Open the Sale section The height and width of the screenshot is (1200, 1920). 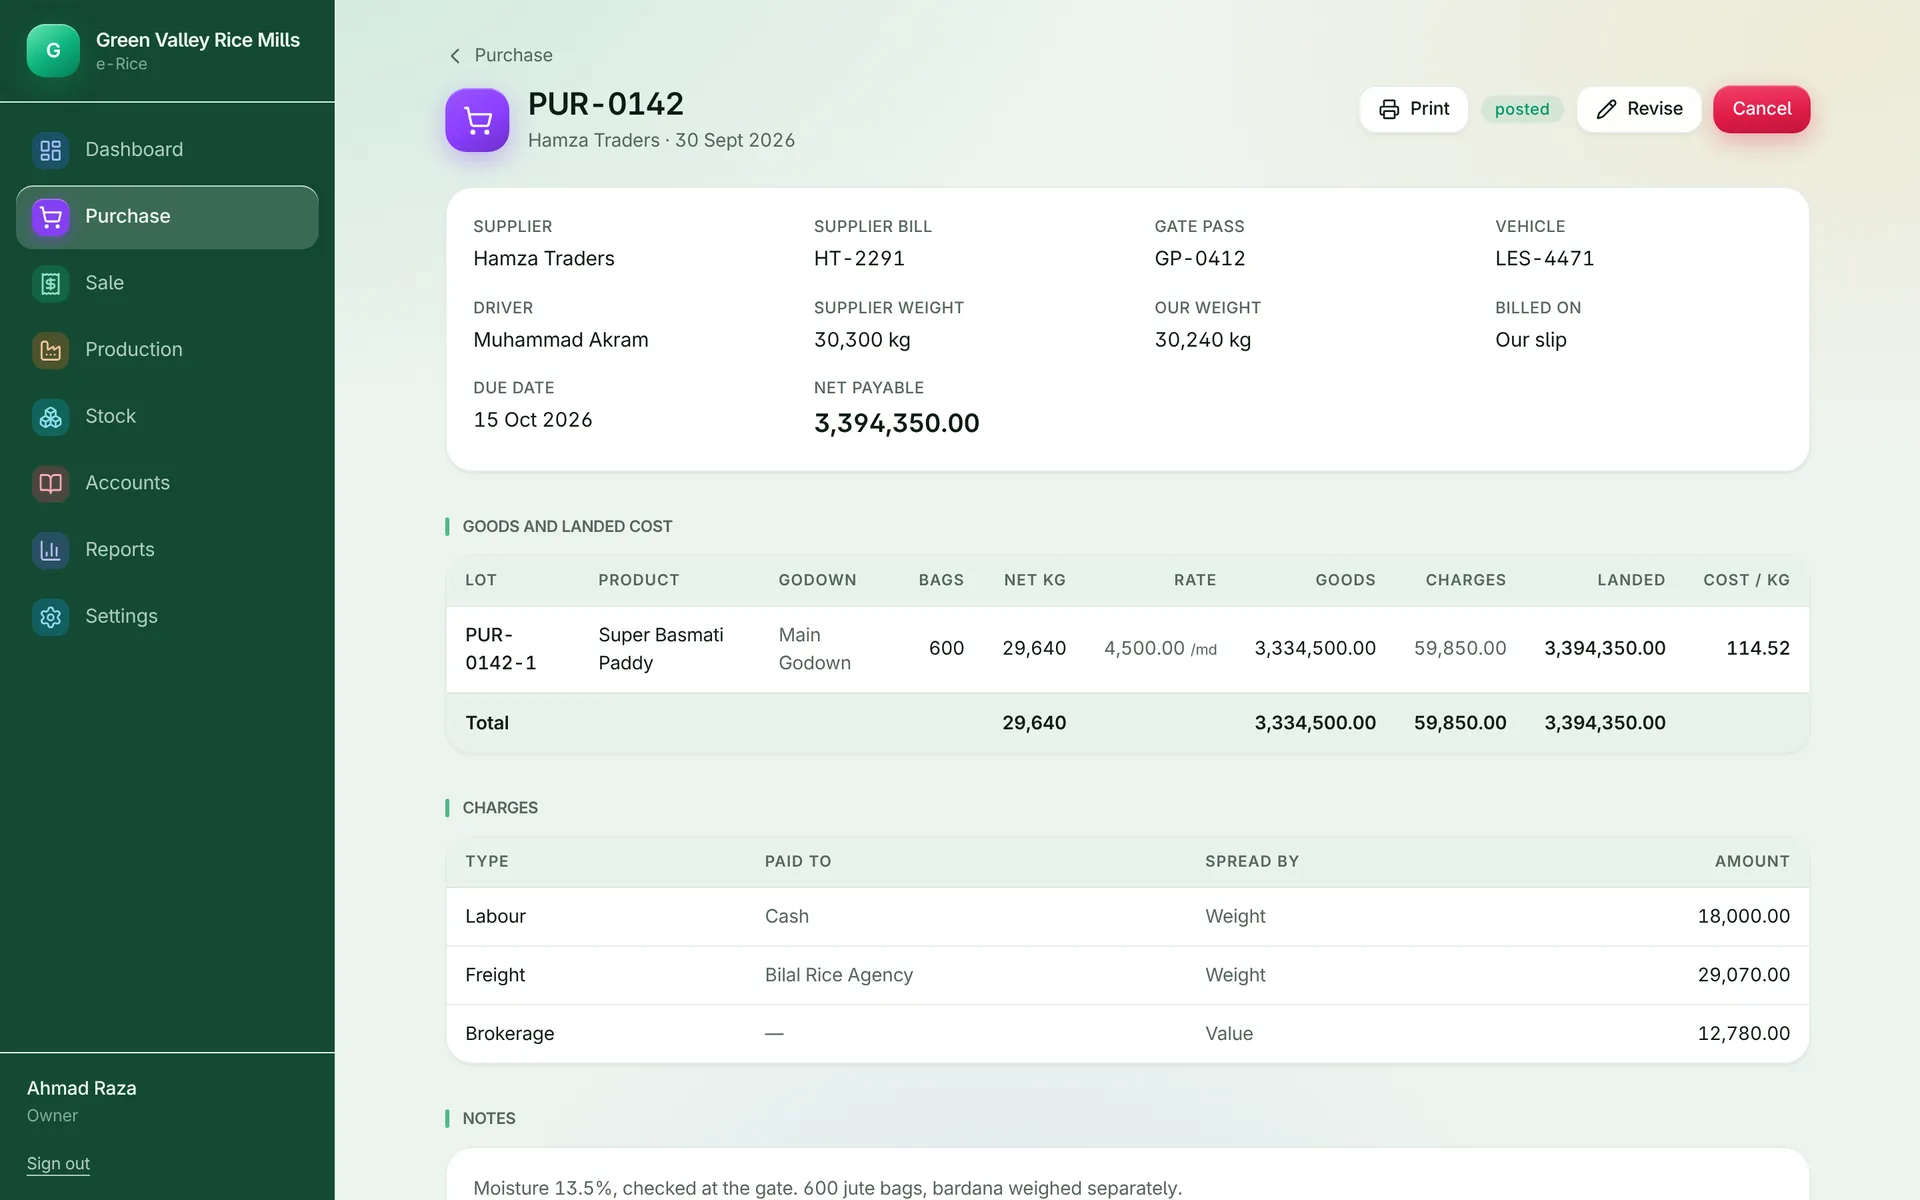pyautogui.click(x=167, y=284)
